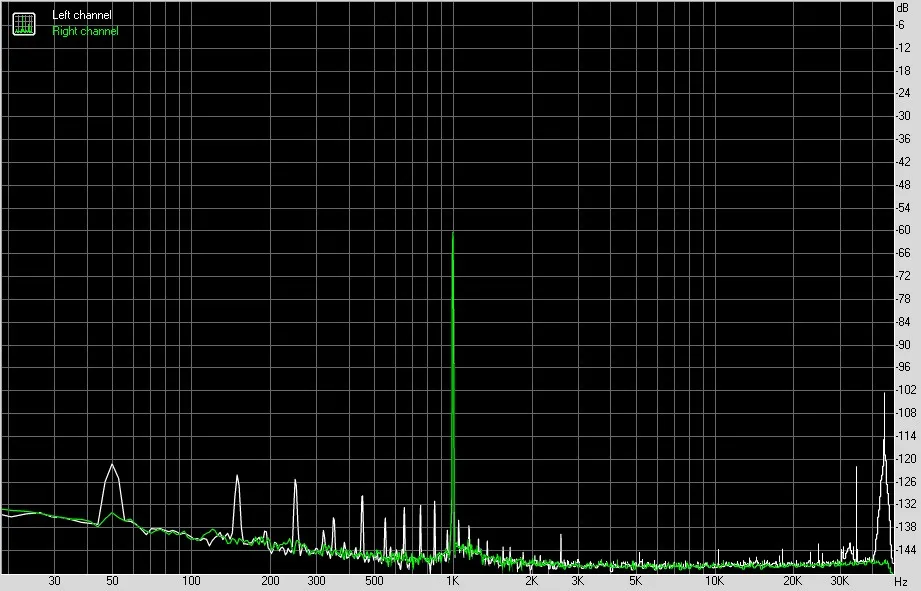The width and height of the screenshot is (921, 591).
Task: Click the -60 dB scale label
Action: pyautogui.click(x=903, y=230)
